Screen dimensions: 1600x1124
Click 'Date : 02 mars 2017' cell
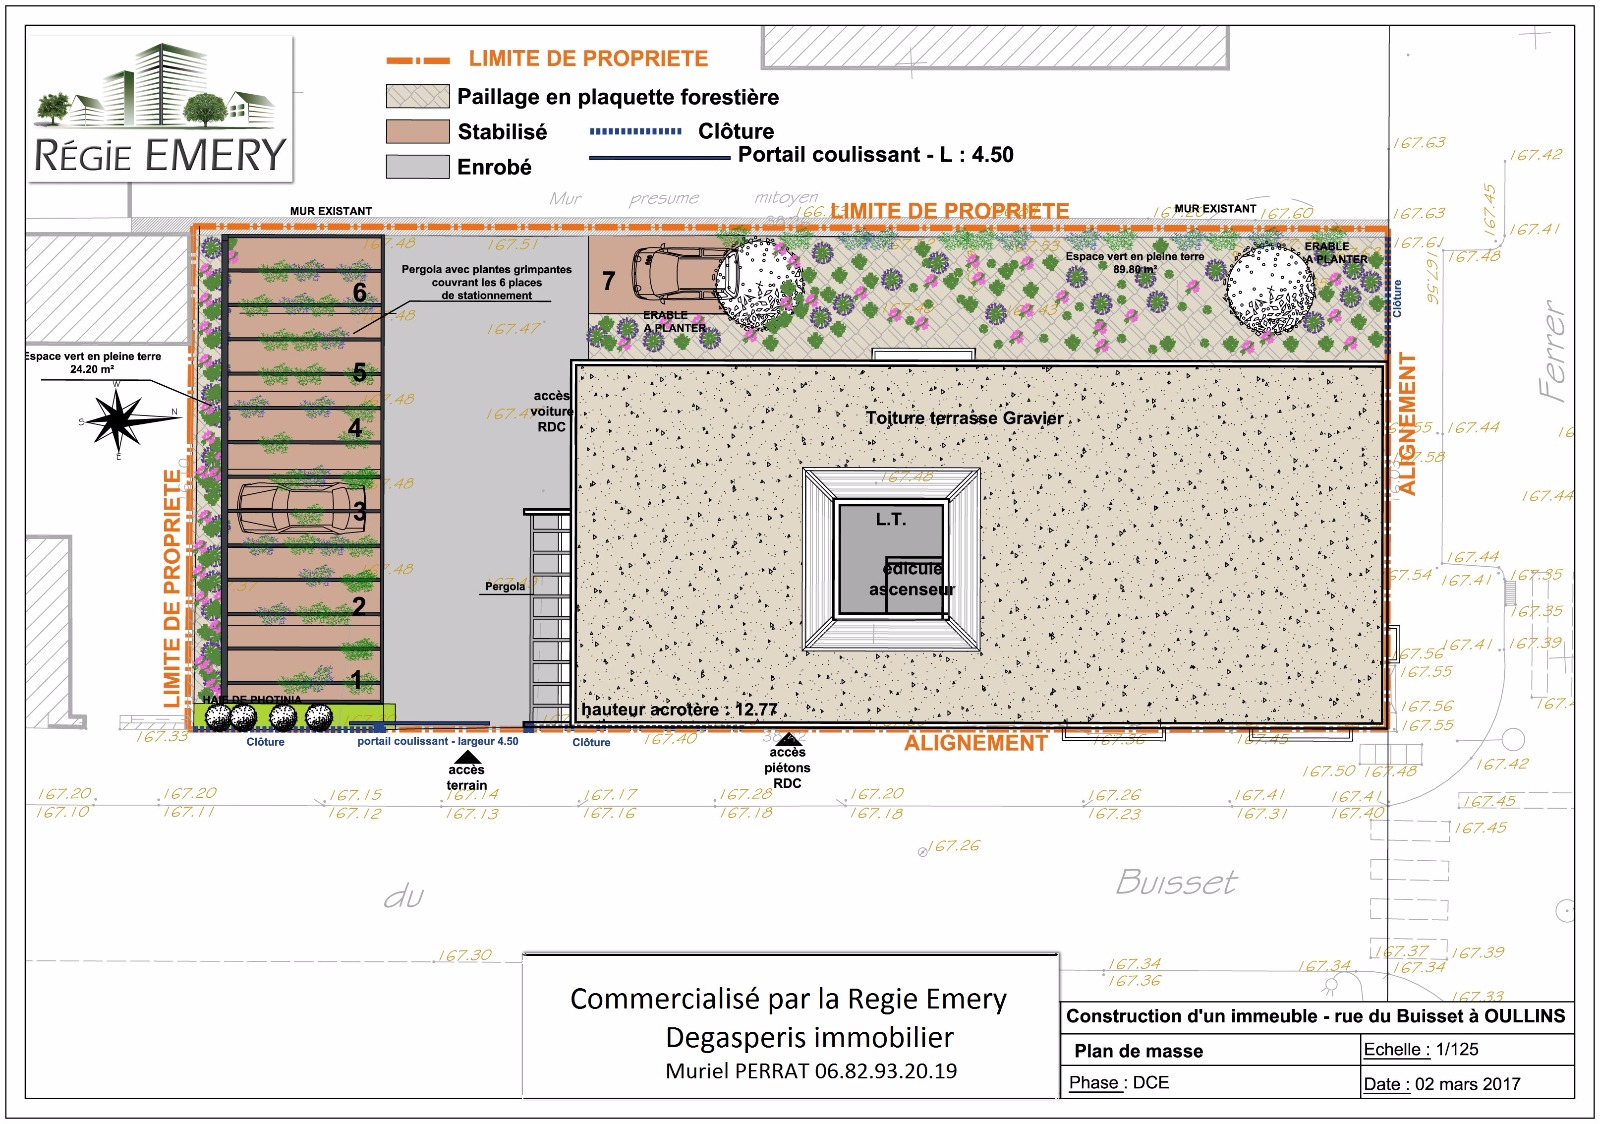pyautogui.click(x=1468, y=1084)
